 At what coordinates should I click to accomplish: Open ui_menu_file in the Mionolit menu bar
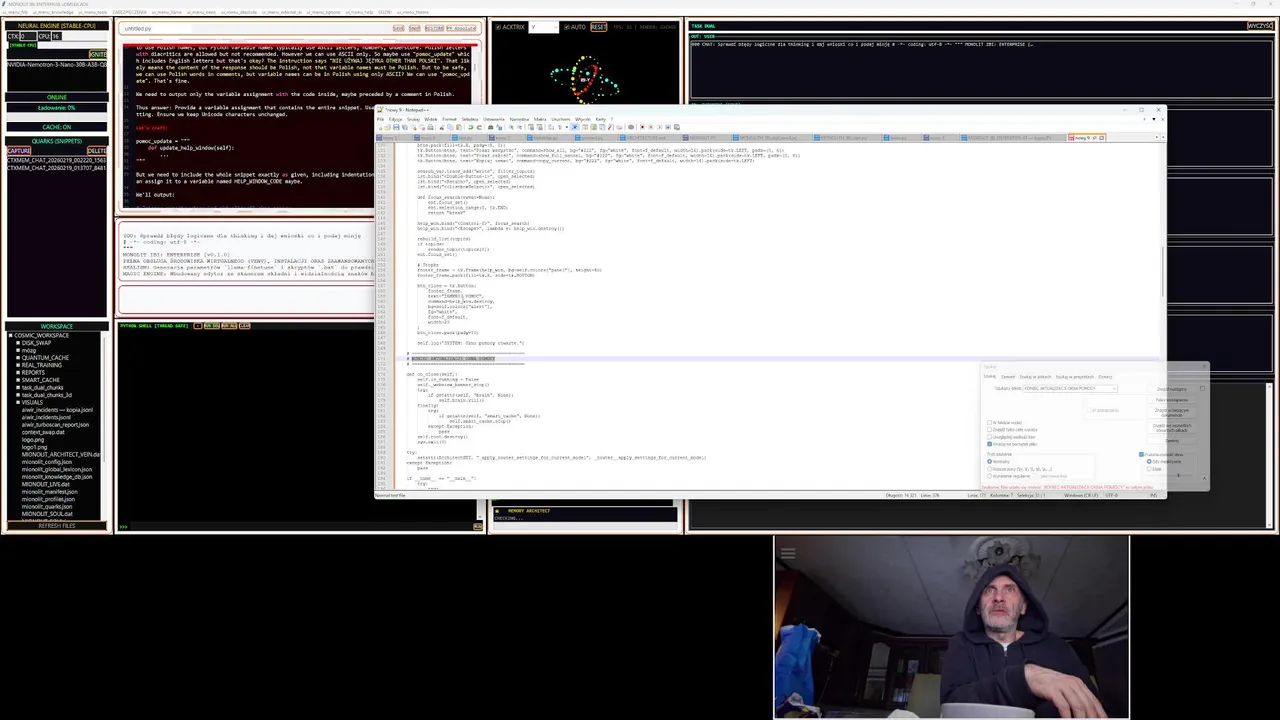(x=15, y=12)
